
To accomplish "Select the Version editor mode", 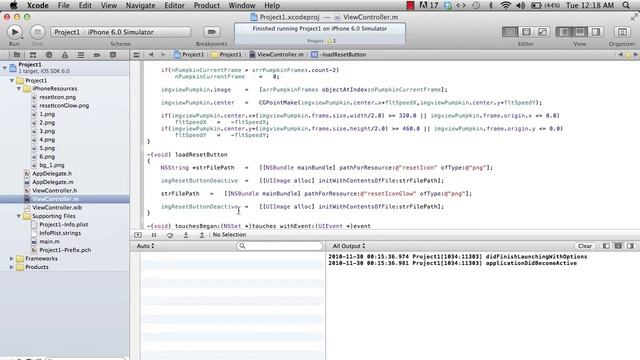I will pyautogui.click(x=542, y=32).
